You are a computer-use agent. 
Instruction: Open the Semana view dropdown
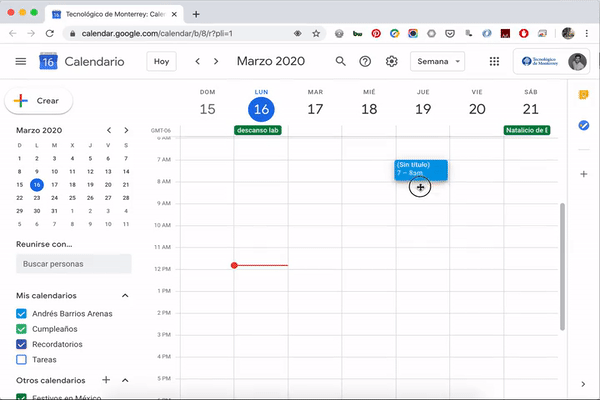coord(437,61)
